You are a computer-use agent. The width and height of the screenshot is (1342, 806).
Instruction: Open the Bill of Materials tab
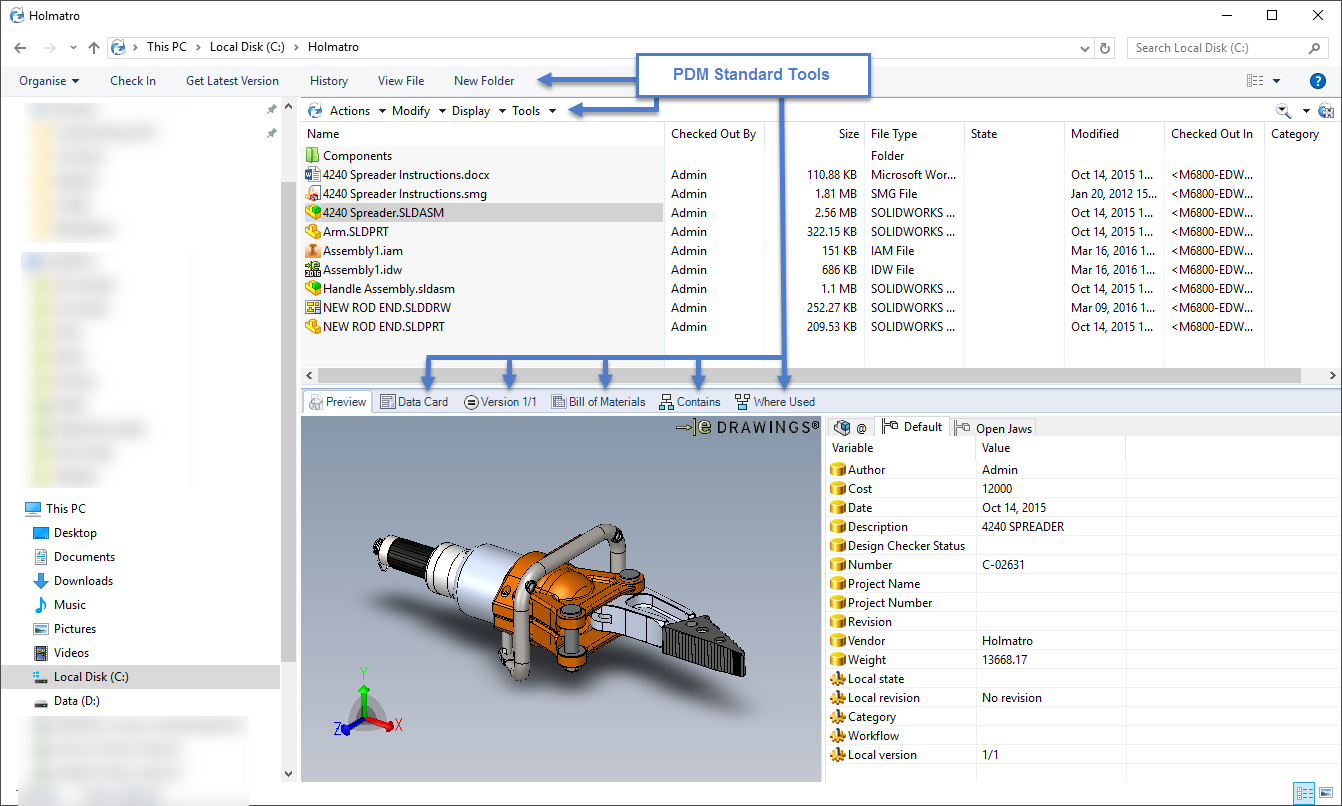598,402
